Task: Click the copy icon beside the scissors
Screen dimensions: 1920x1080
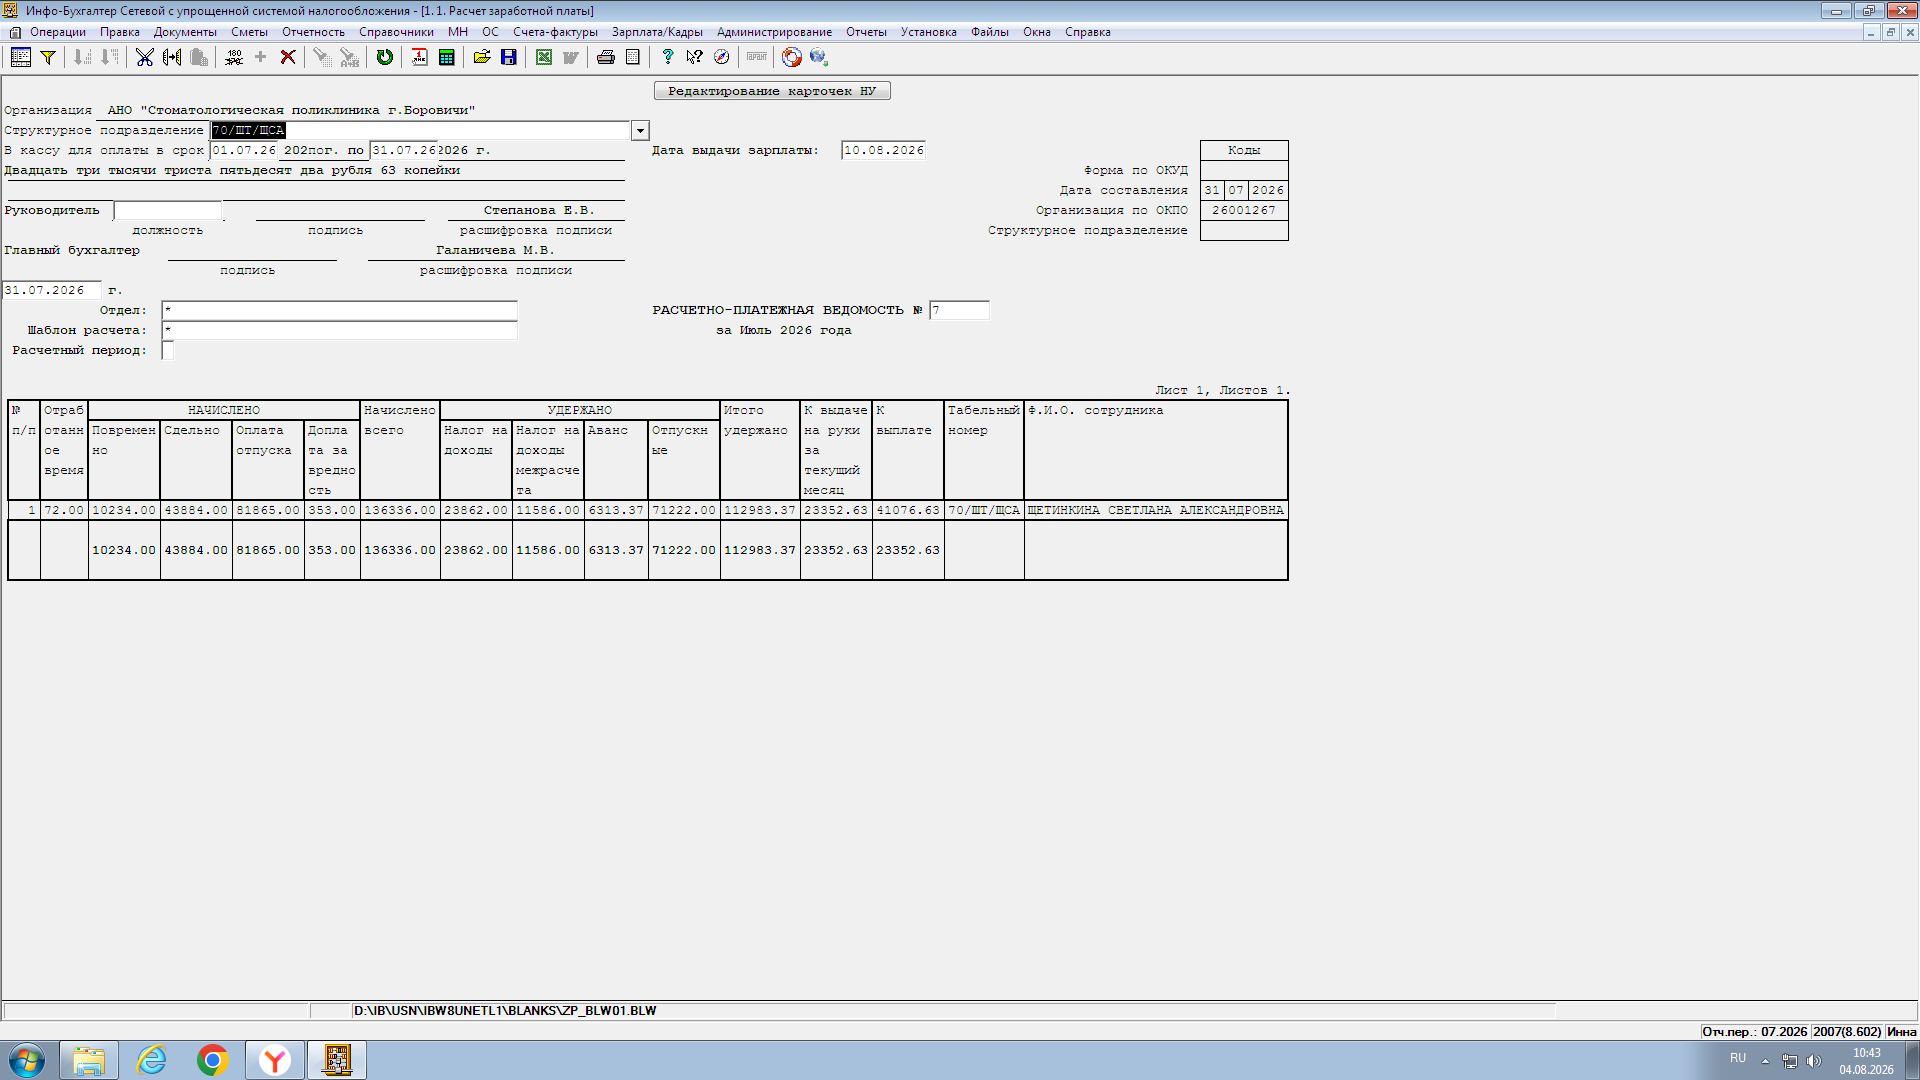Action: pyautogui.click(x=172, y=57)
